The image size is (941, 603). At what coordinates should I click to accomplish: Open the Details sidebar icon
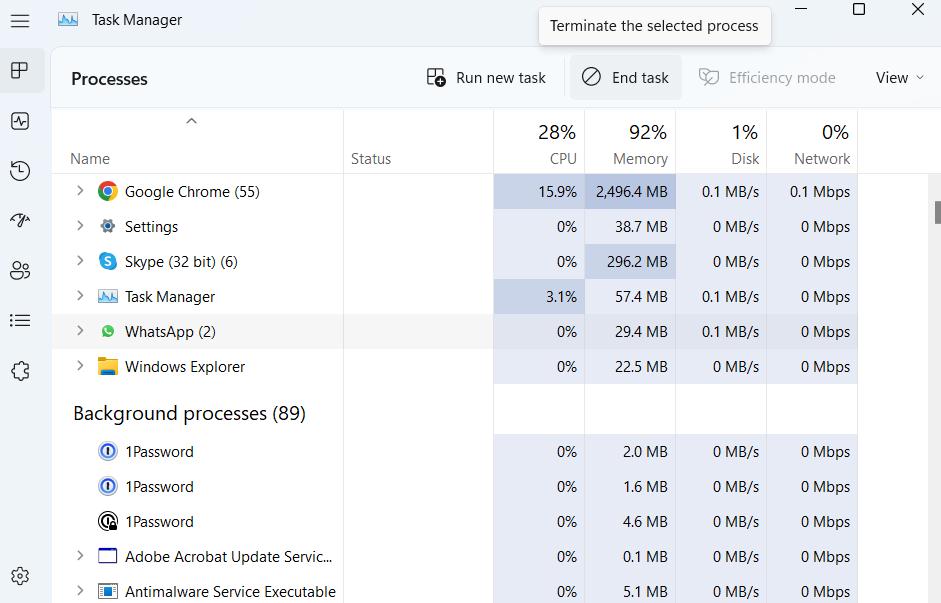[20, 320]
